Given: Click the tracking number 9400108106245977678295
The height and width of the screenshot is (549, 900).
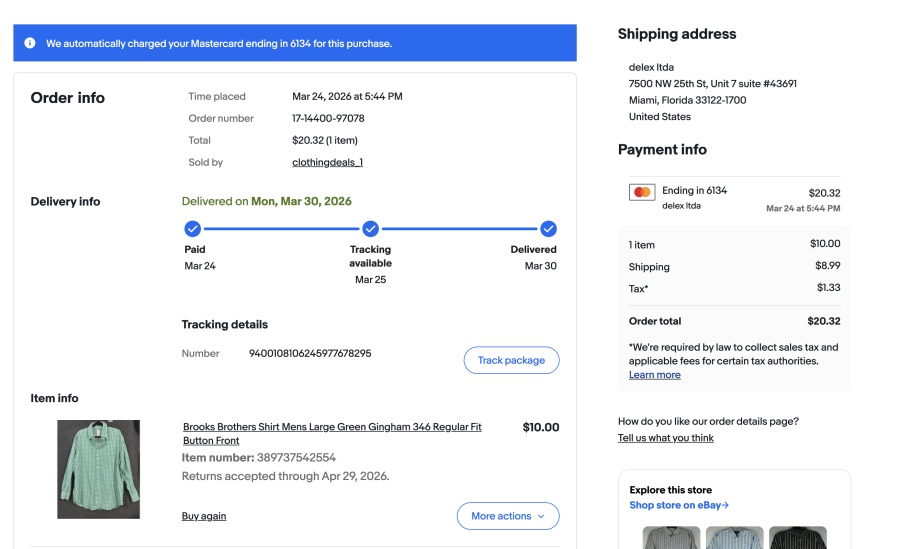Looking at the screenshot, I should [x=310, y=353].
